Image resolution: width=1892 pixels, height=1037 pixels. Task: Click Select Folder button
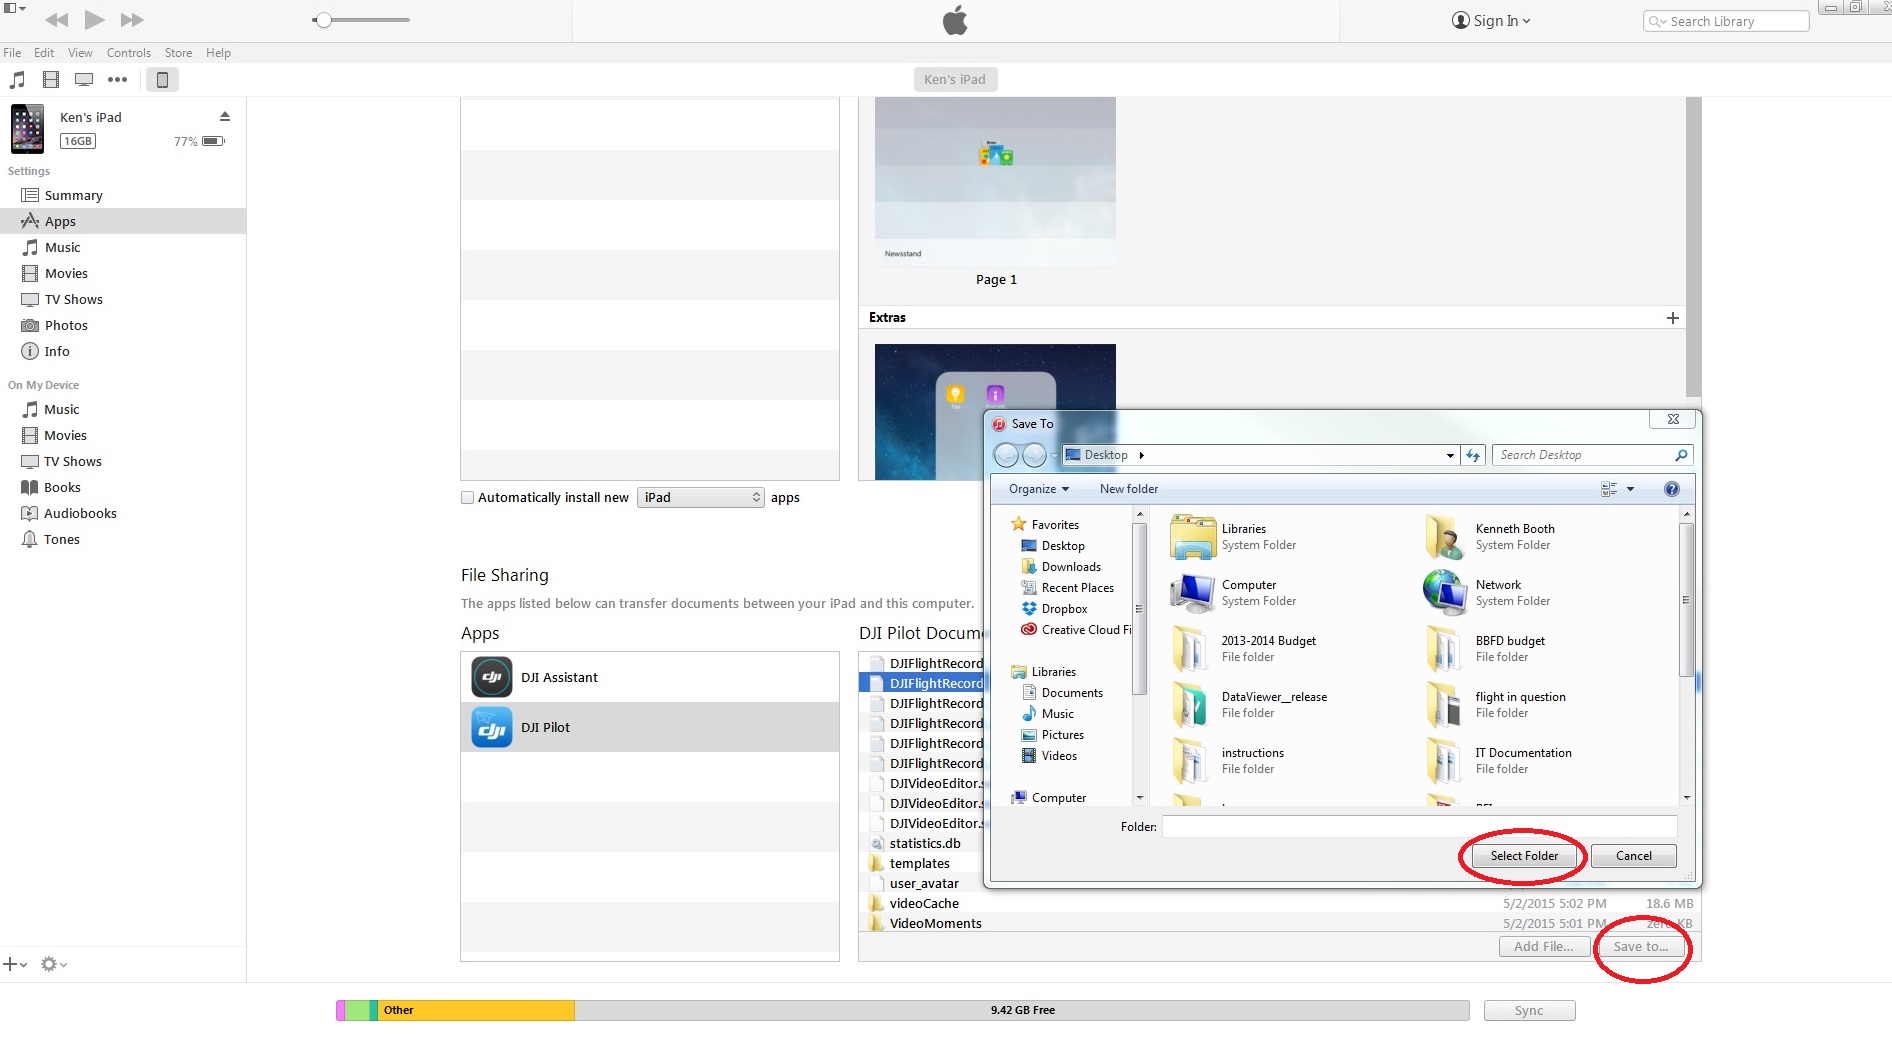pos(1524,856)
